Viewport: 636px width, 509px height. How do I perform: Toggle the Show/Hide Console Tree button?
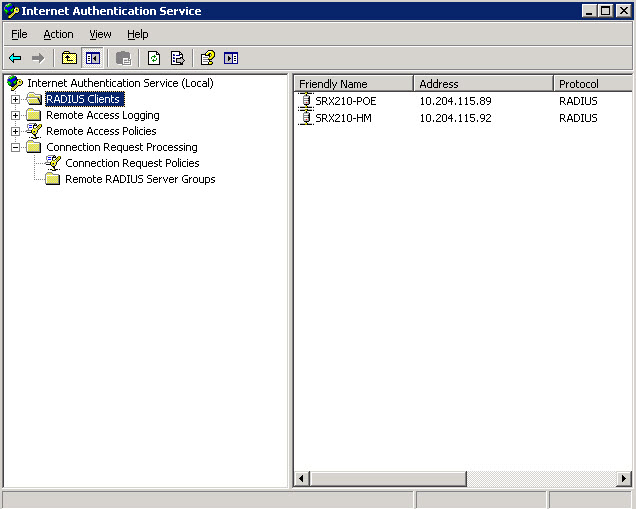pyautogui.click(x=92, y=58)
